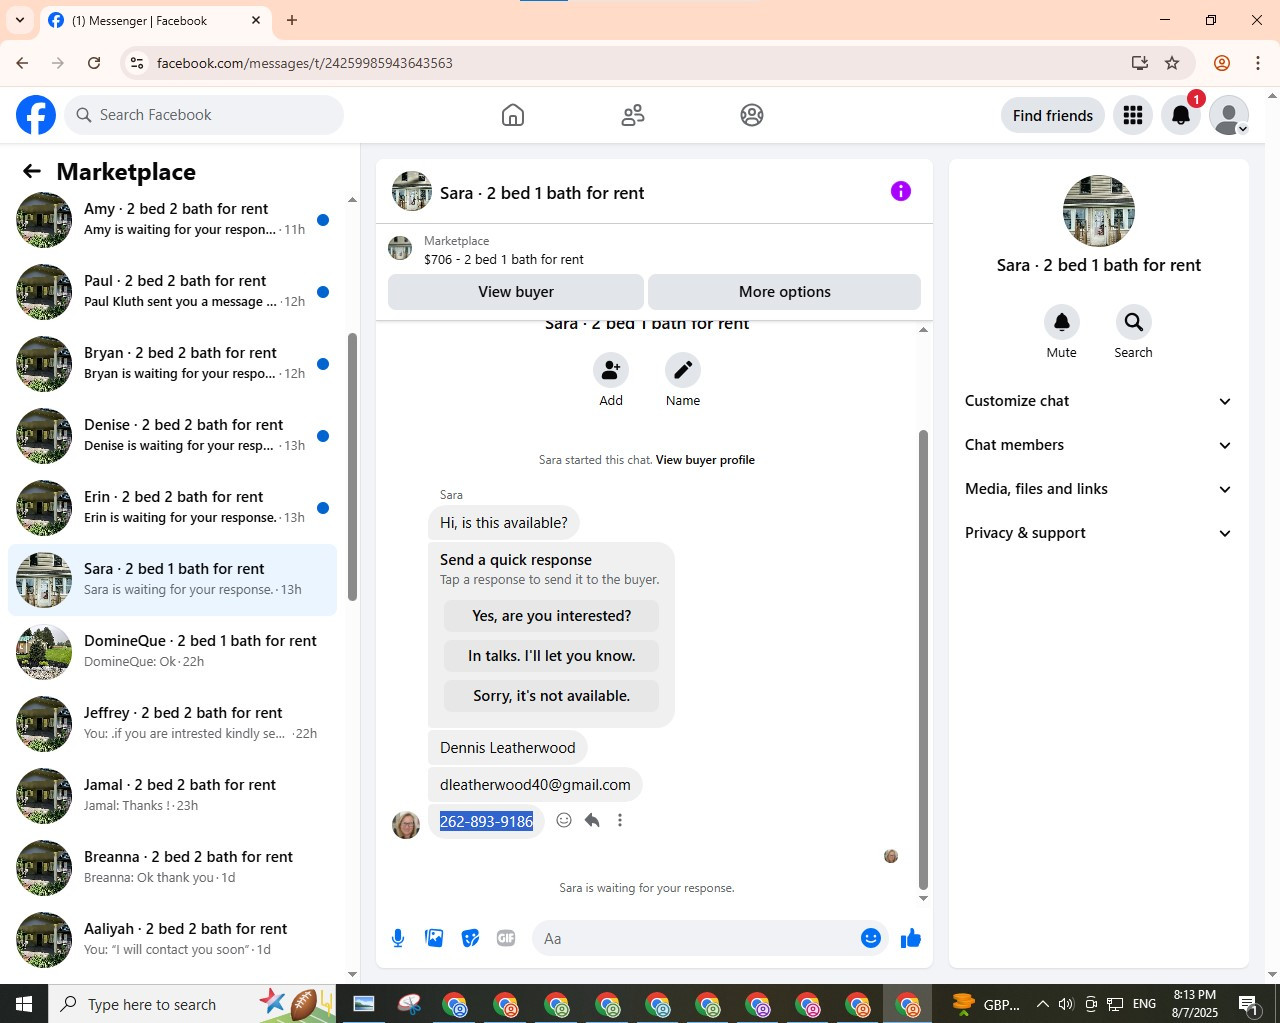Open the Amy 2 bed 2 bath conversation

[x=173, y=220]
